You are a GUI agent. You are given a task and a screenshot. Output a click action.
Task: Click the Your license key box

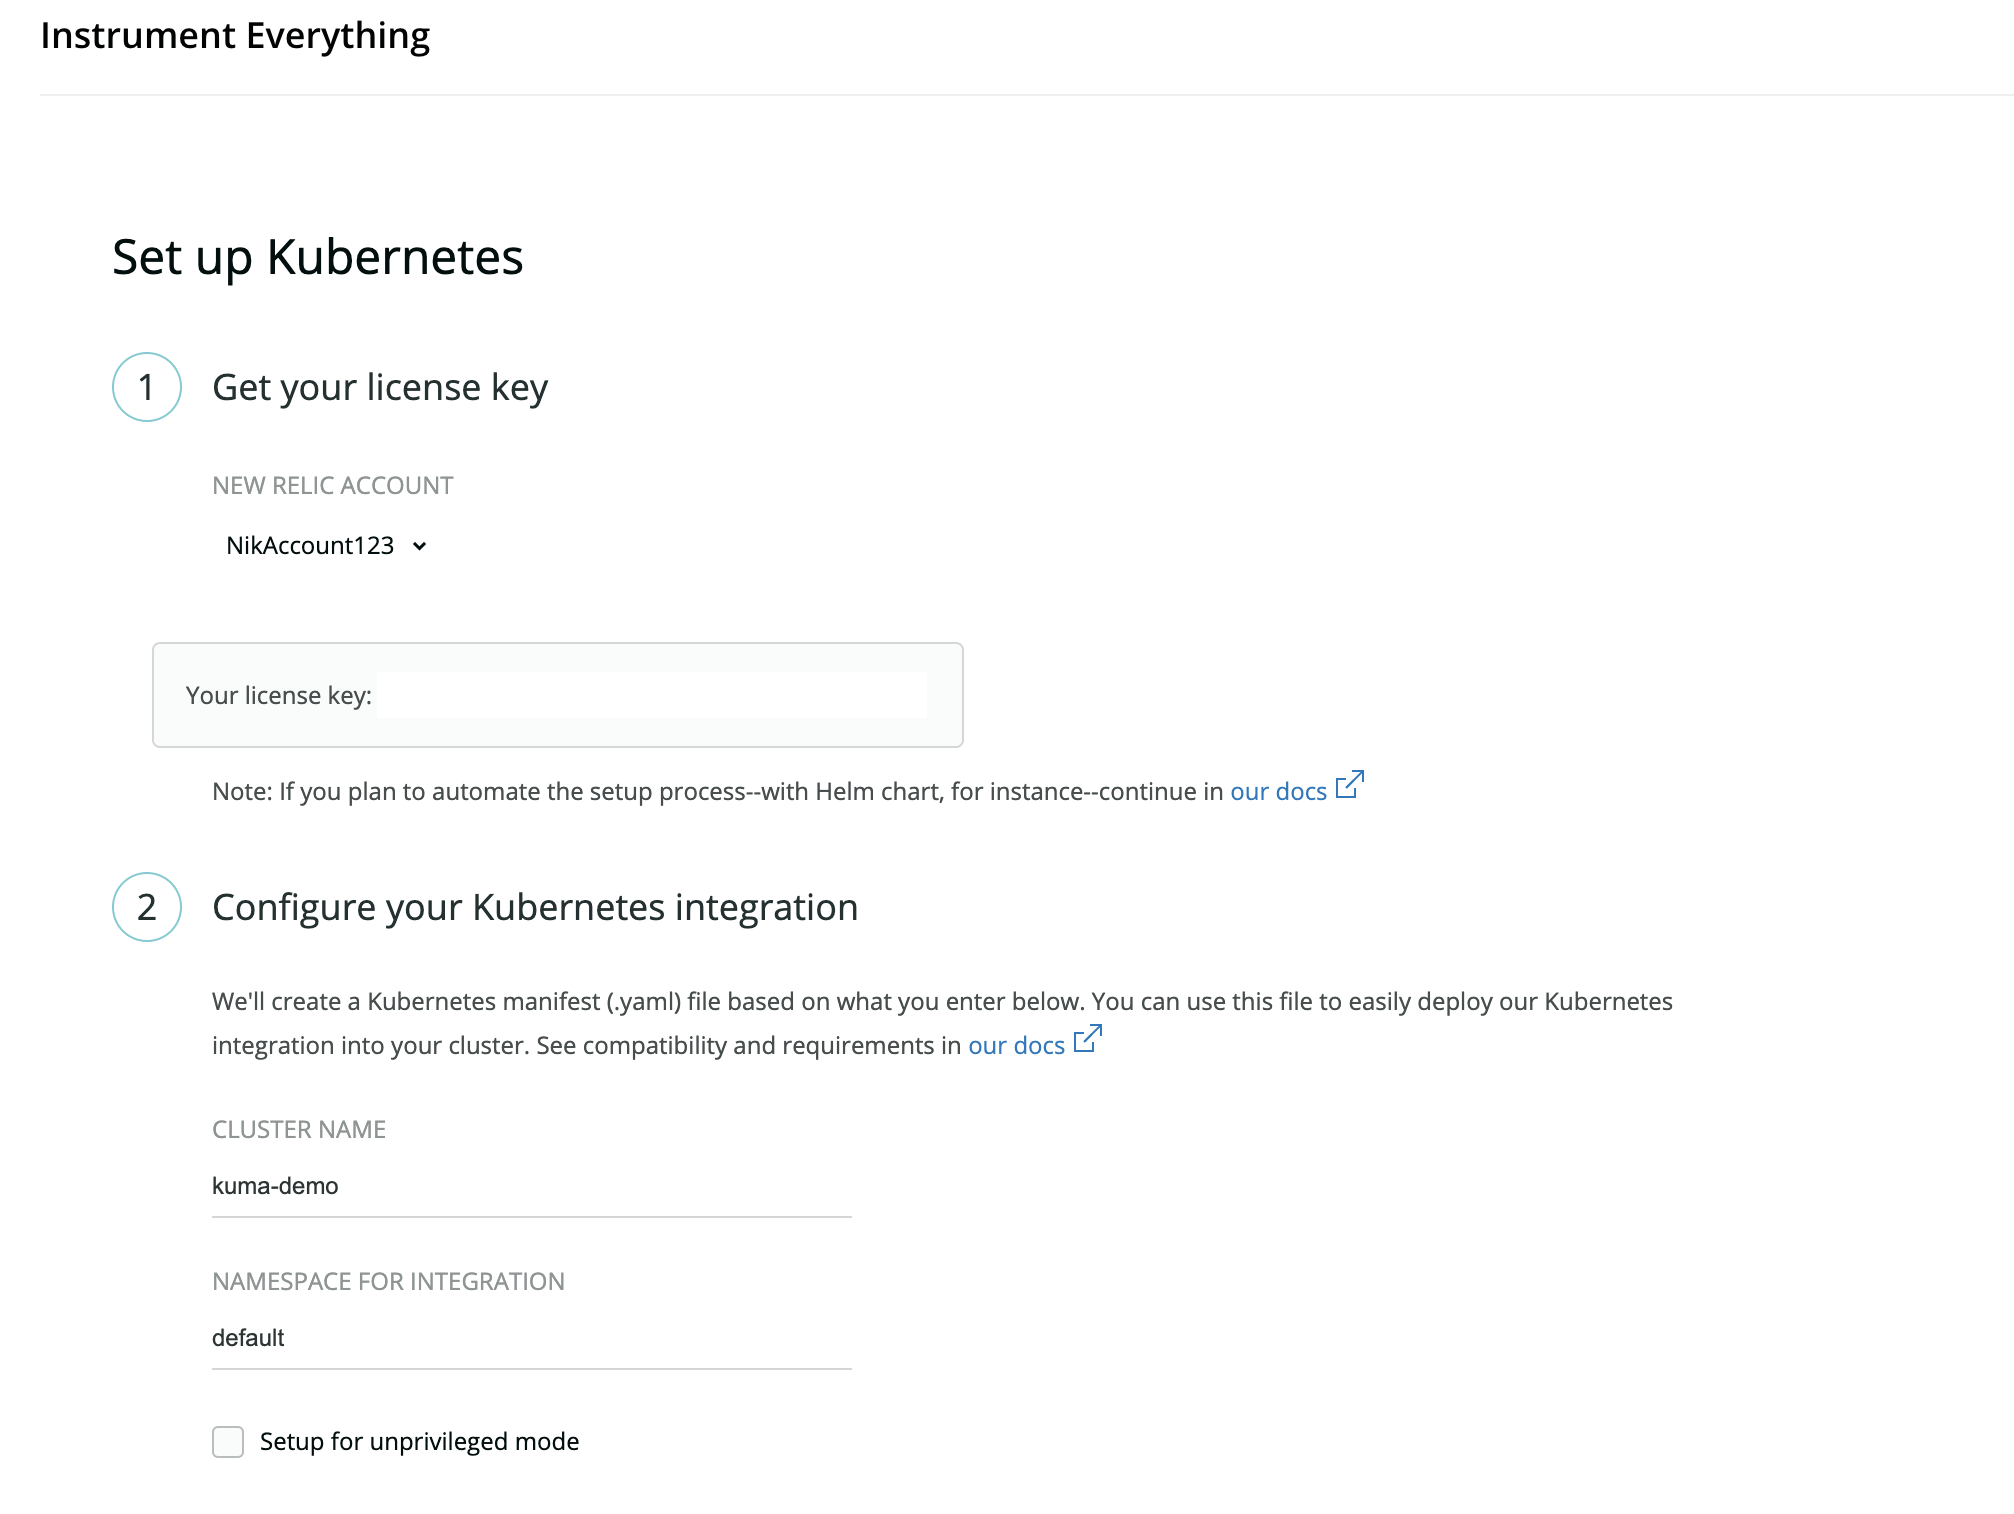click(558, 695)
